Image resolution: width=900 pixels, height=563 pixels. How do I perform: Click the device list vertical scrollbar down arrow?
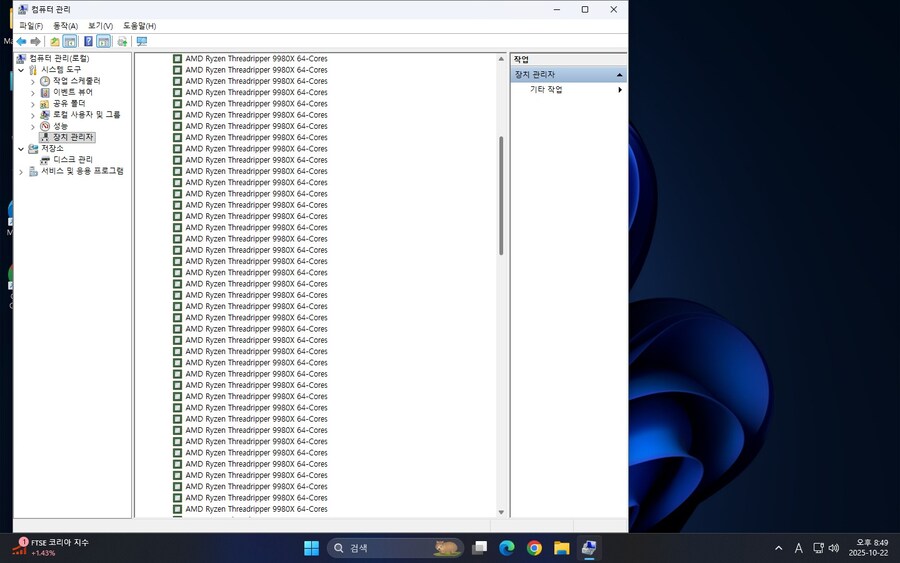(501, 512)
